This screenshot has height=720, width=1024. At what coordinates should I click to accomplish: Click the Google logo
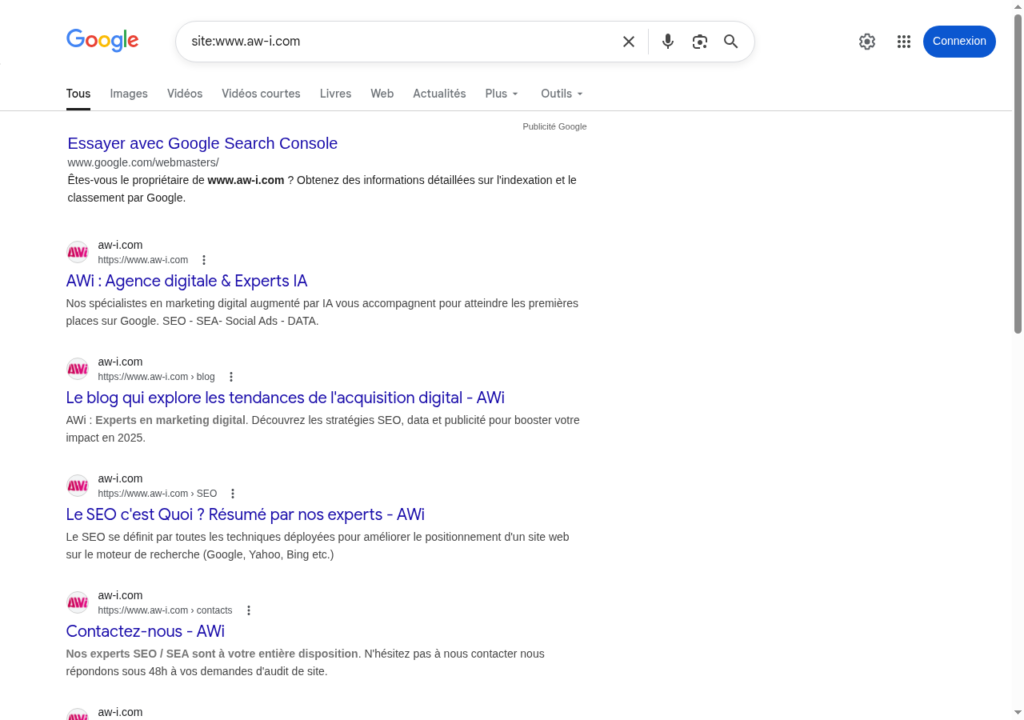tap(102, 41)
